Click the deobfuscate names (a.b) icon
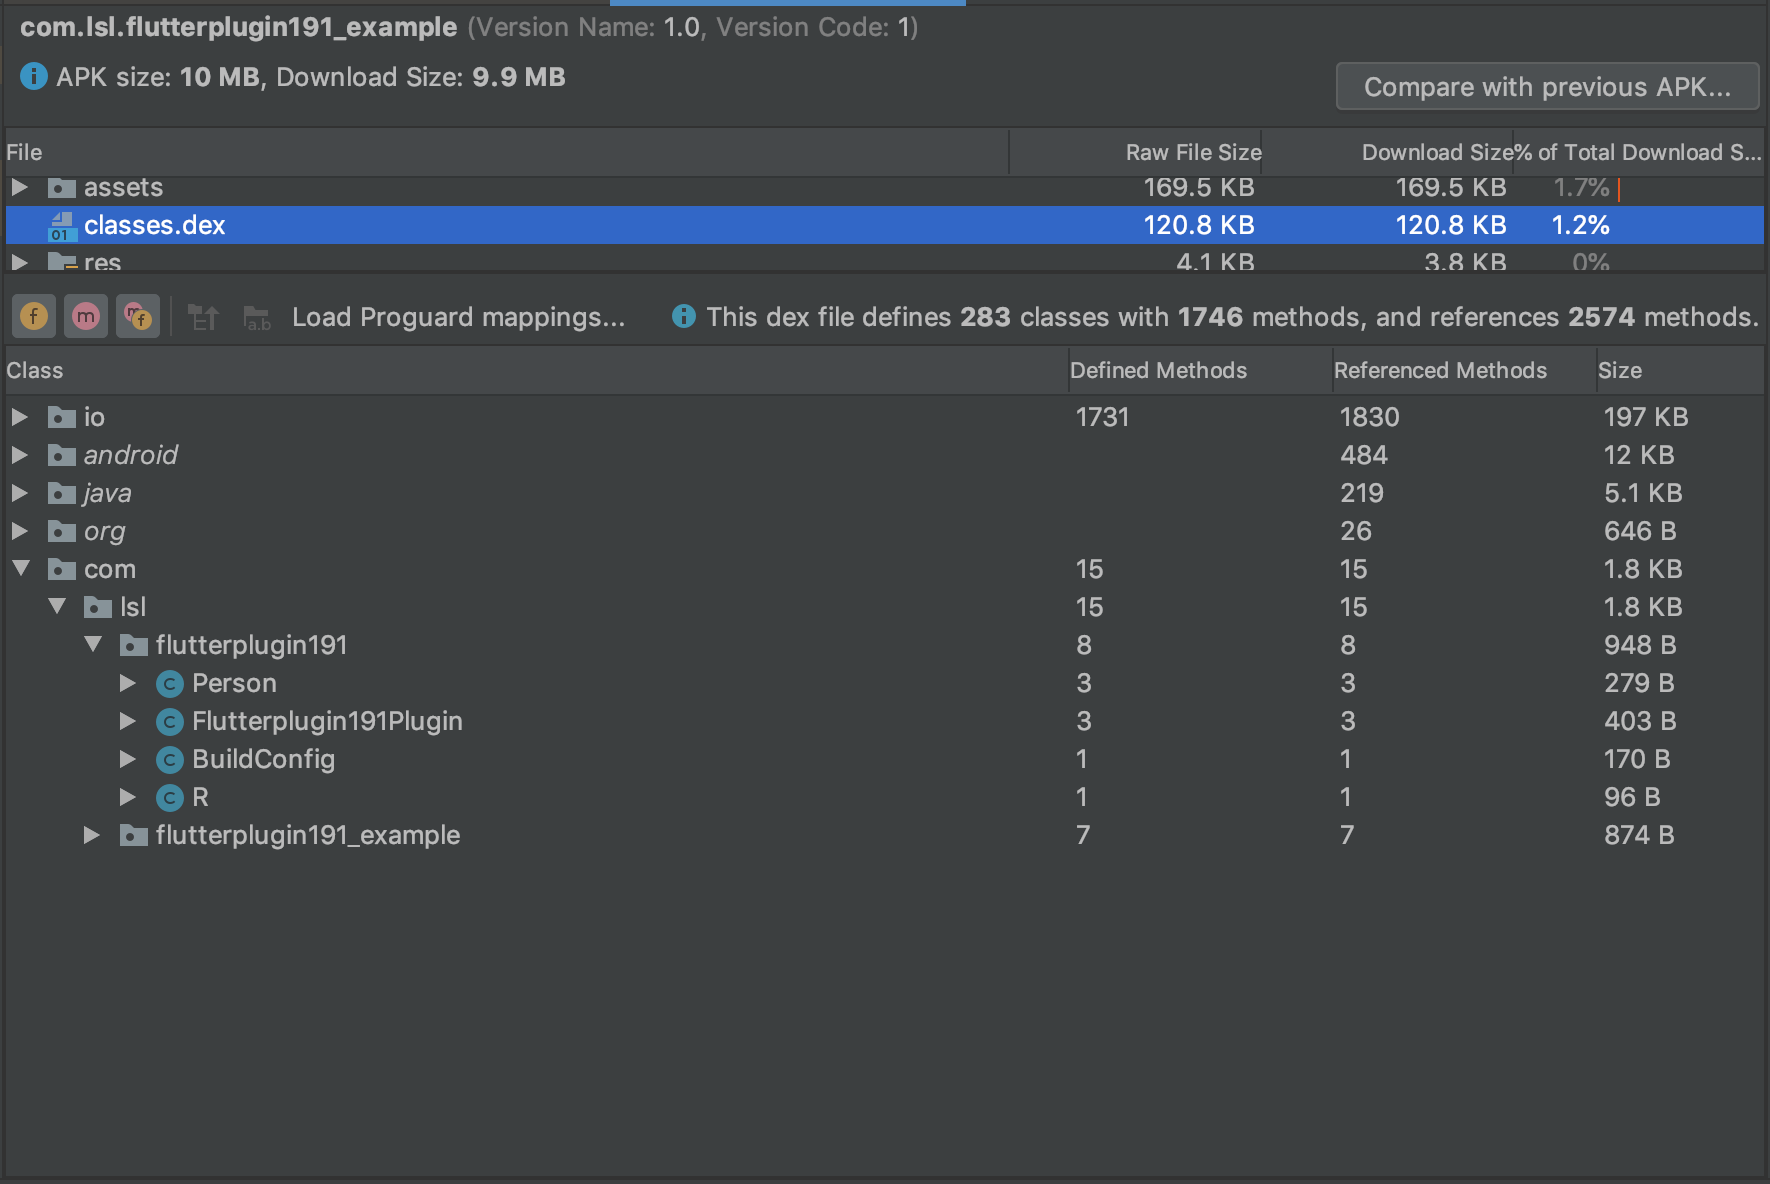This screenshot has height=1184, width=1770. [x=257, y=318]
